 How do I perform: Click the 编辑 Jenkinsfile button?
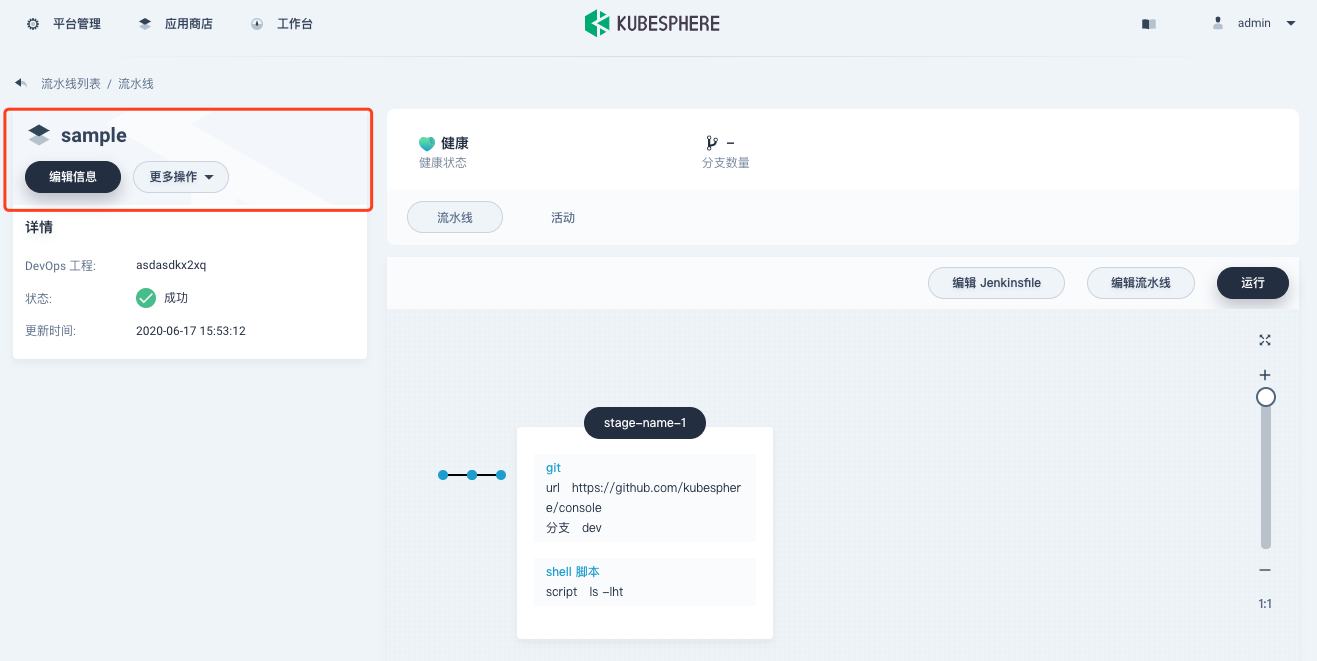(x=996, y=283)
